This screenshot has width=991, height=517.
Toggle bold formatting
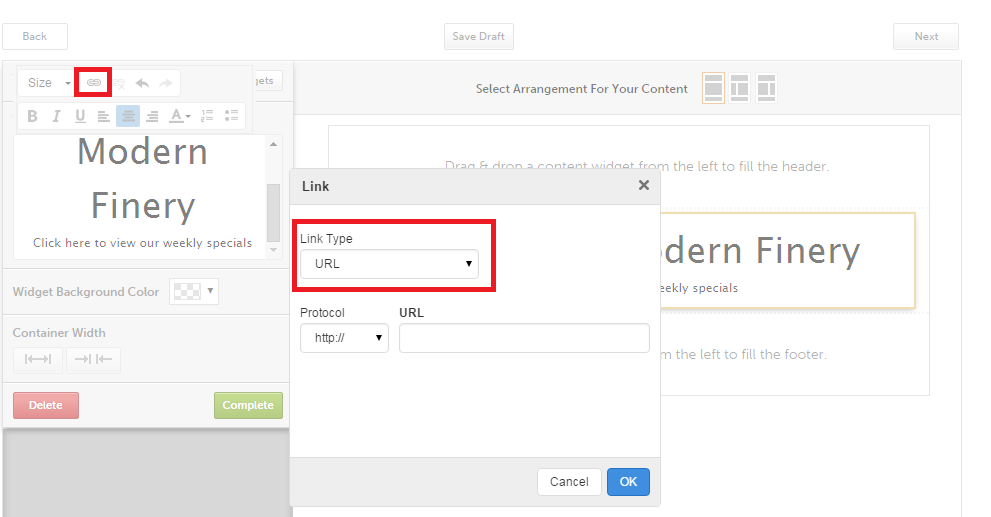[32, 116]
